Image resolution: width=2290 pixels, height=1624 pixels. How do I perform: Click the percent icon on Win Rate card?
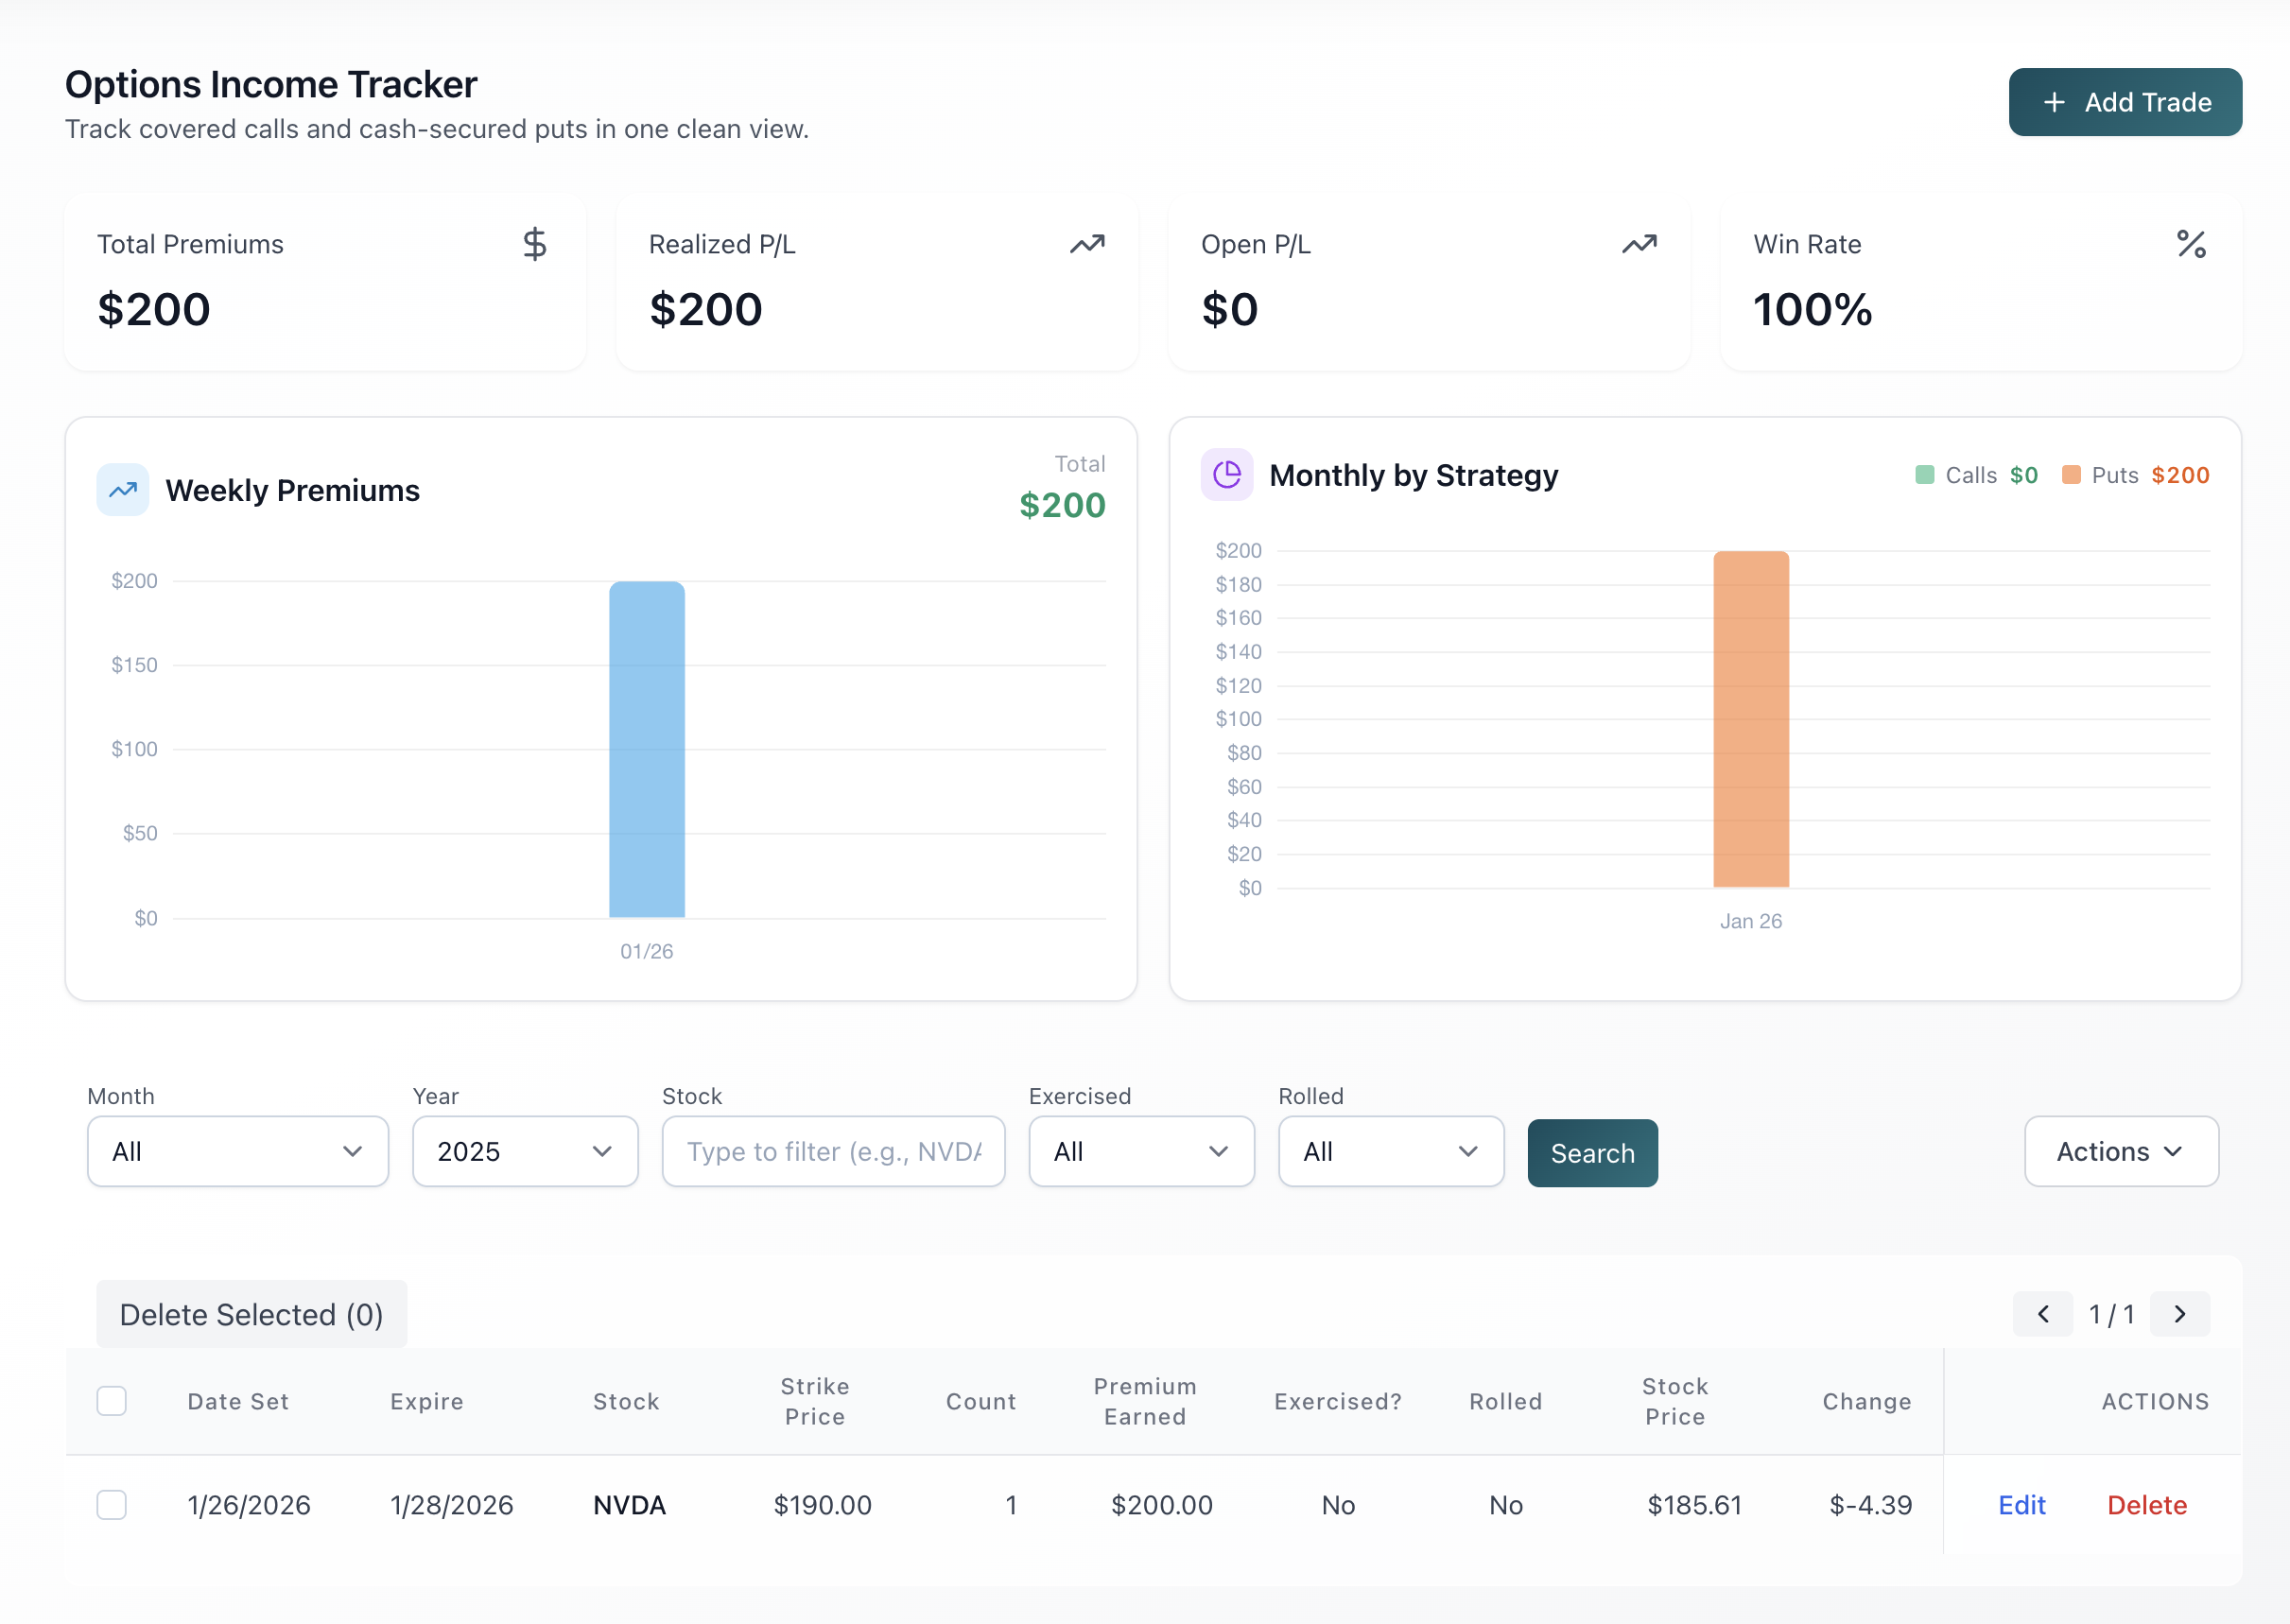click(x=2191, y=244)
